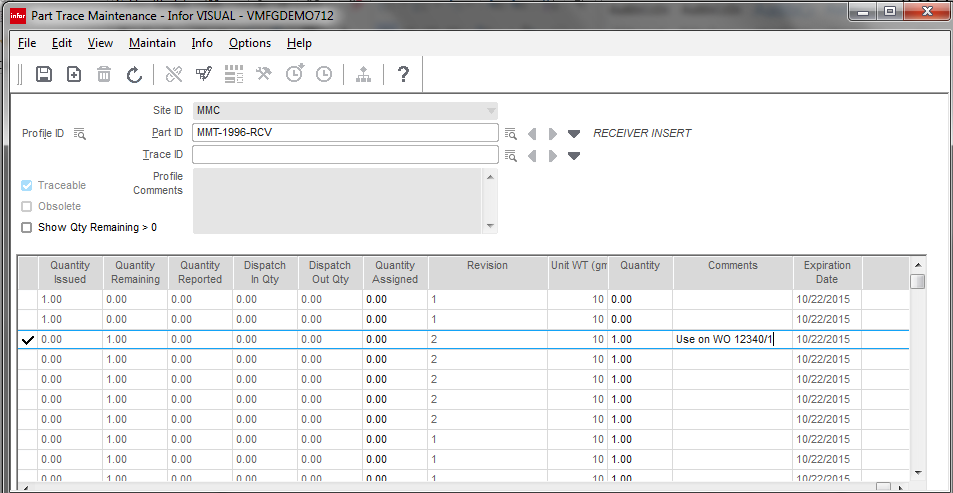Click the Quantity Assigned column header
953x493 pixels.
[395, 272]
